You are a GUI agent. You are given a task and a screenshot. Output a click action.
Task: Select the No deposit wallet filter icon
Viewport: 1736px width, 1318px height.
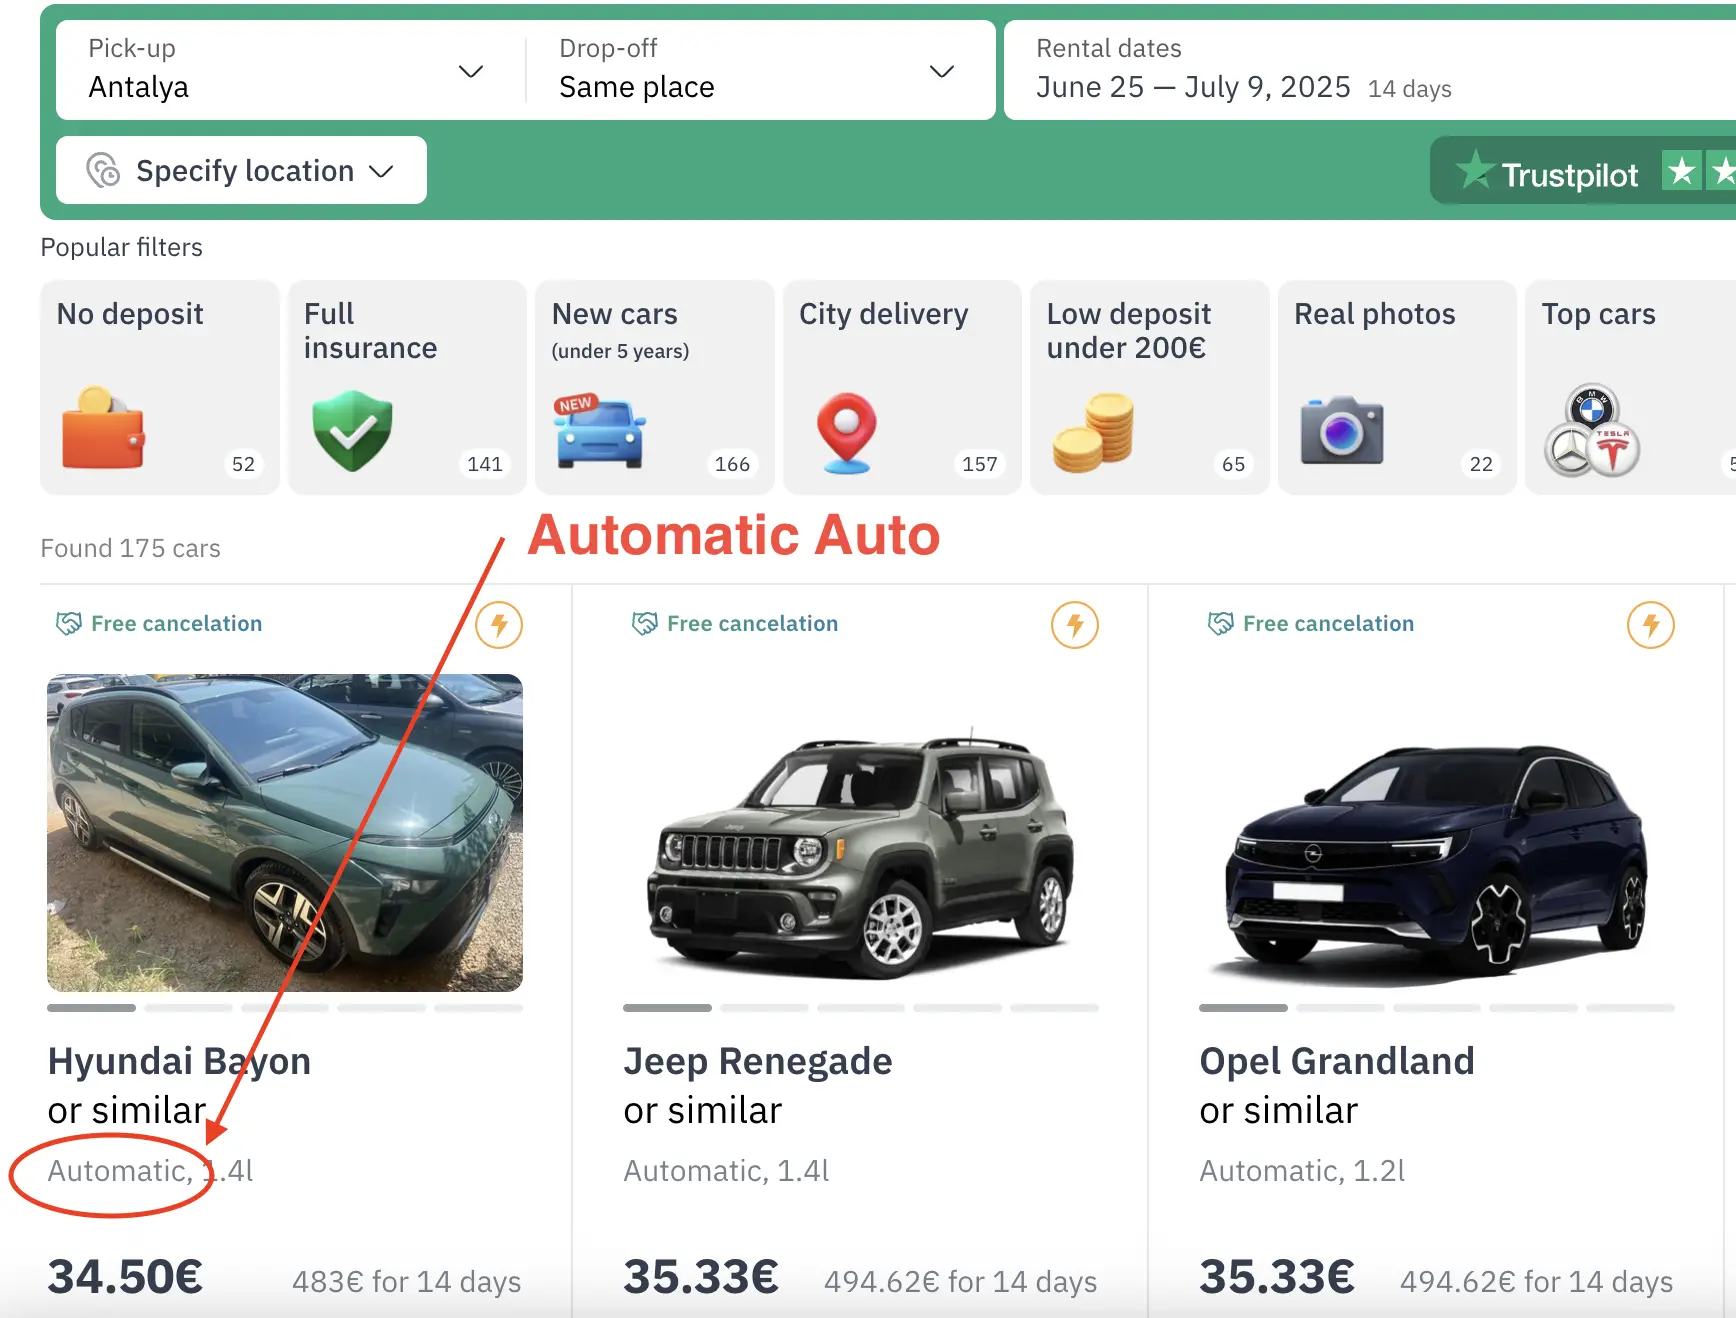tap(101, 432)
